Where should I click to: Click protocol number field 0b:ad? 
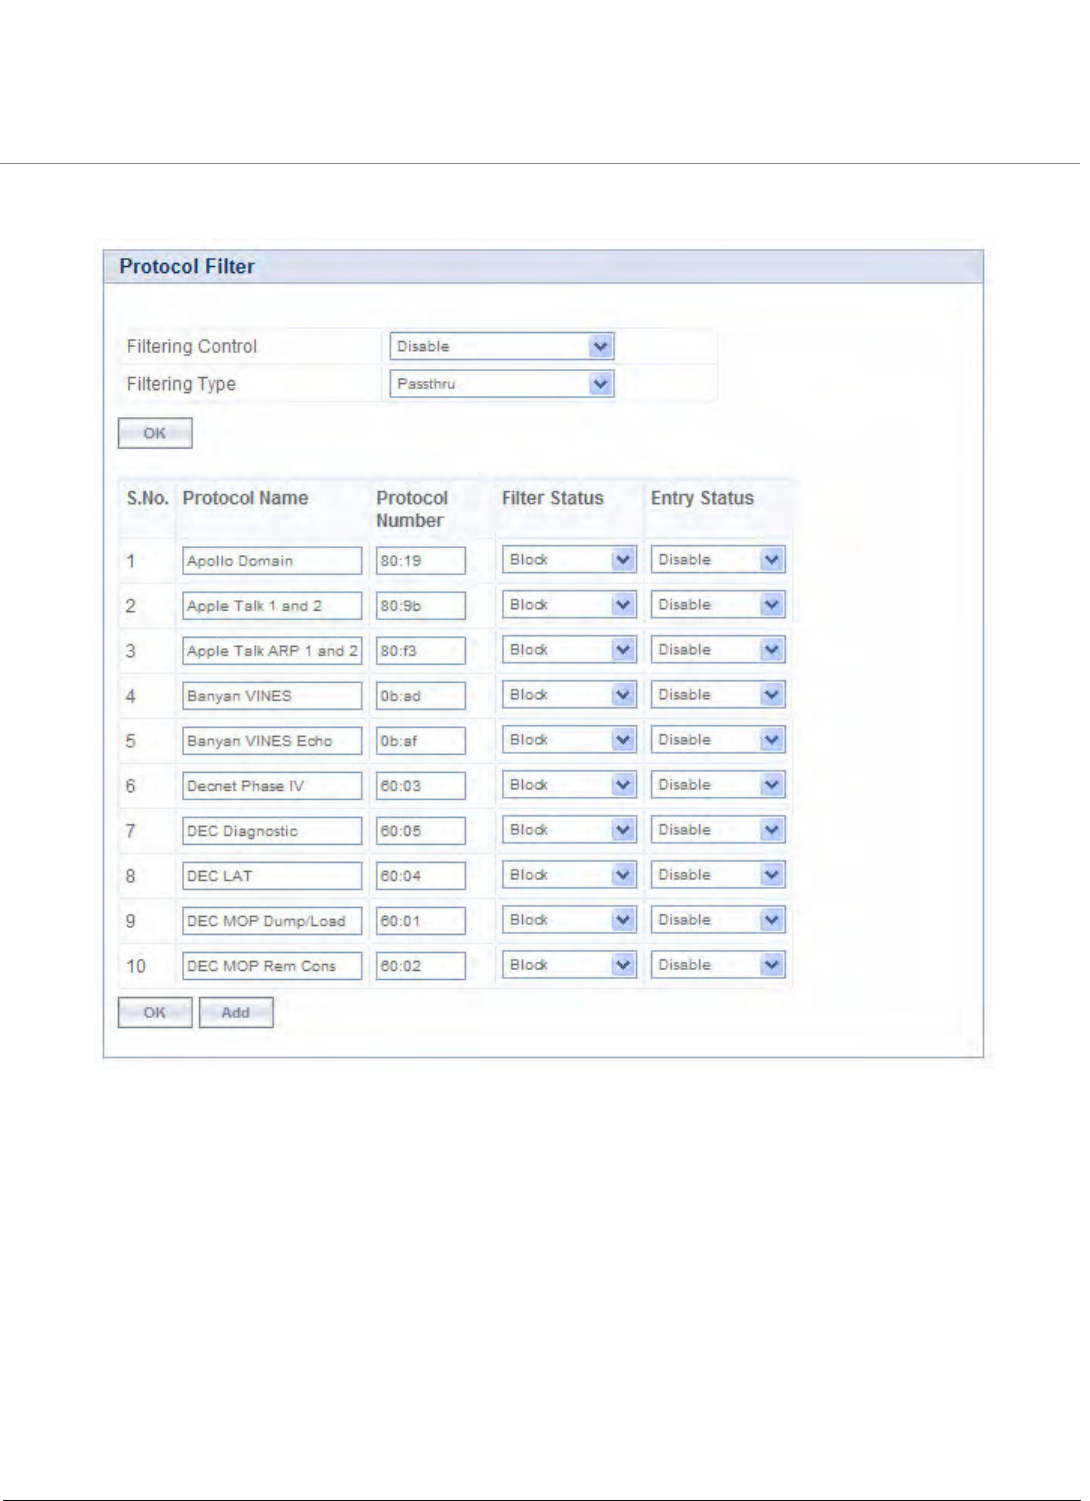[x=421, y=696]
